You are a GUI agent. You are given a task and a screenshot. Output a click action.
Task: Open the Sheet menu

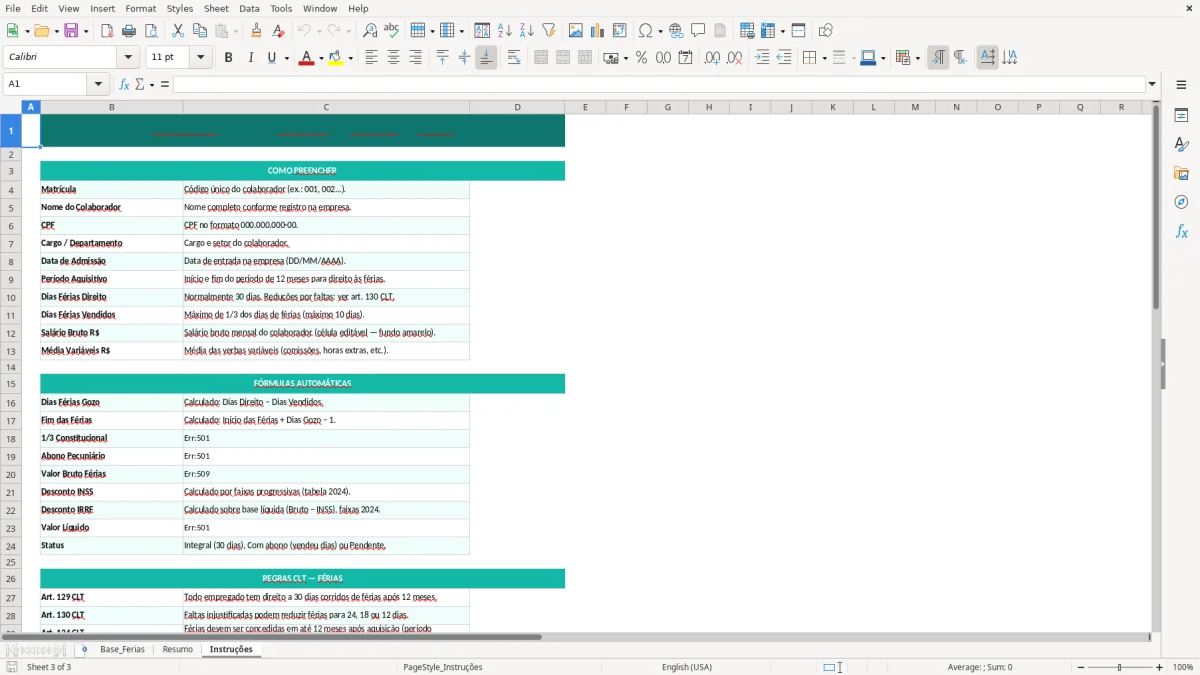pyautogui.click(x=216, y=8)
